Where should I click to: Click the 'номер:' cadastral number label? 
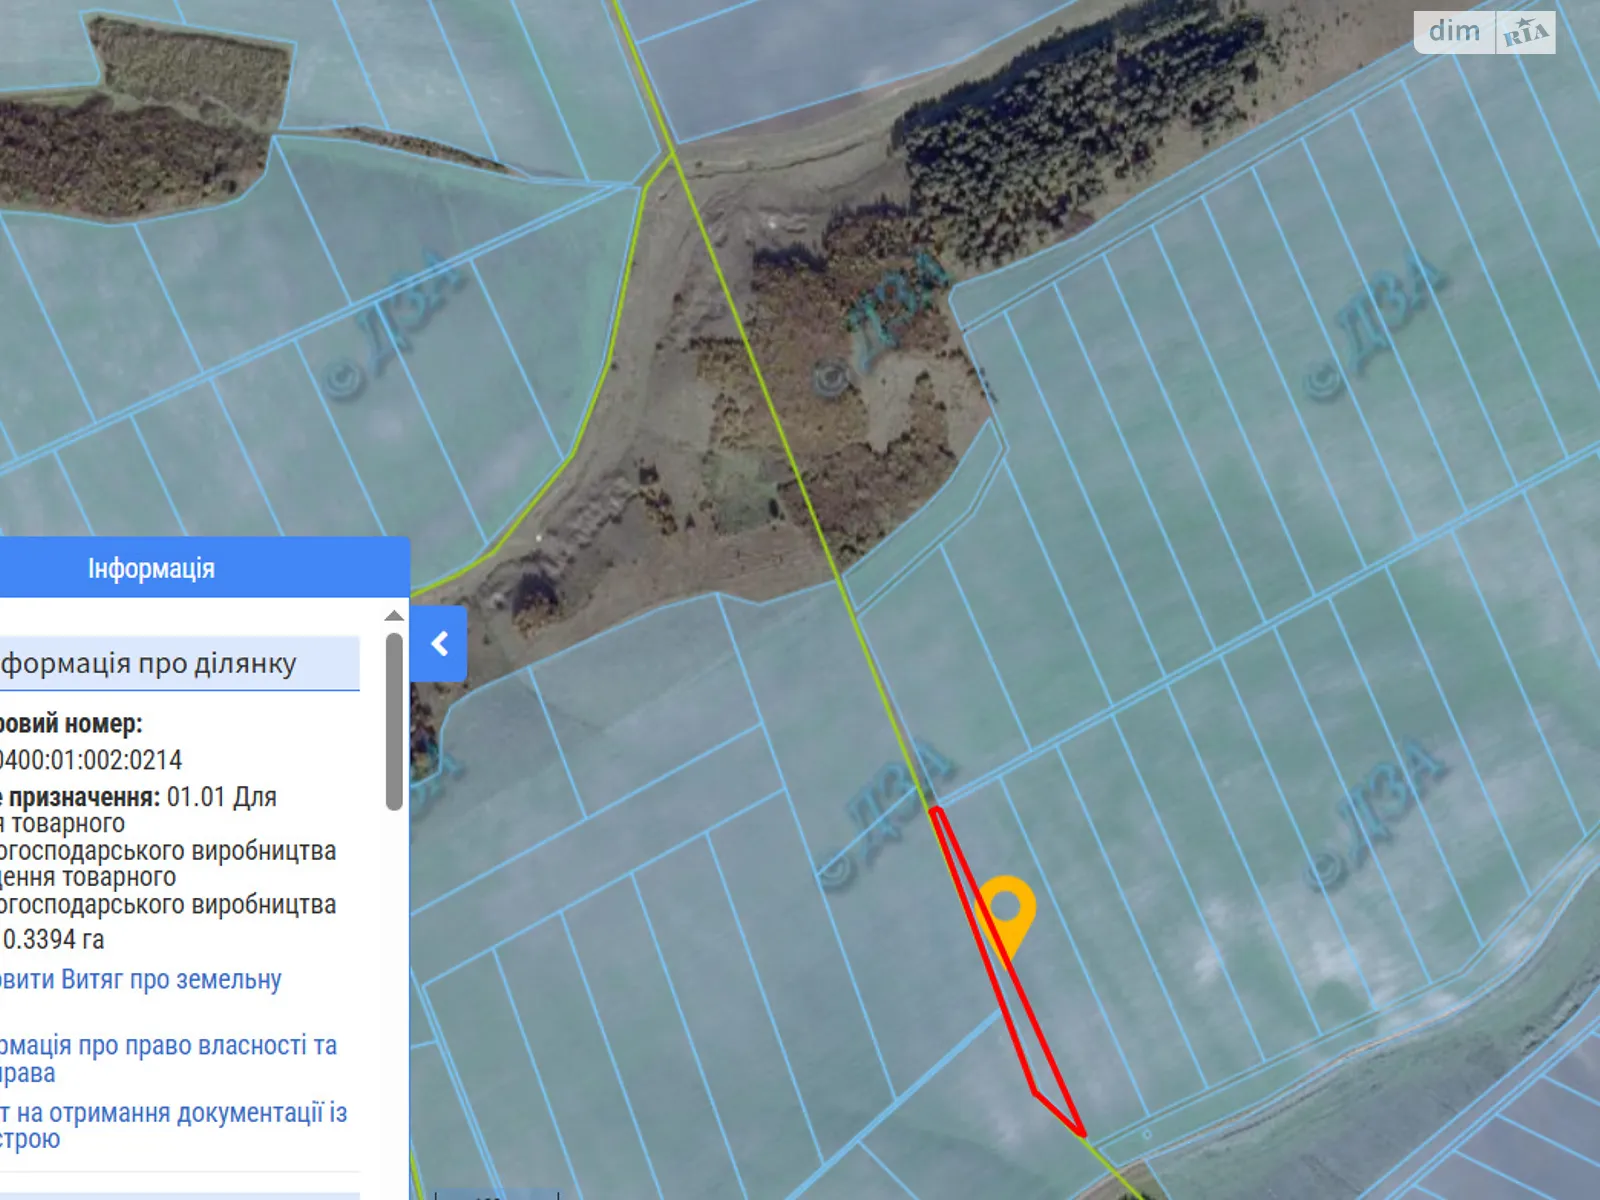(72, 723)
